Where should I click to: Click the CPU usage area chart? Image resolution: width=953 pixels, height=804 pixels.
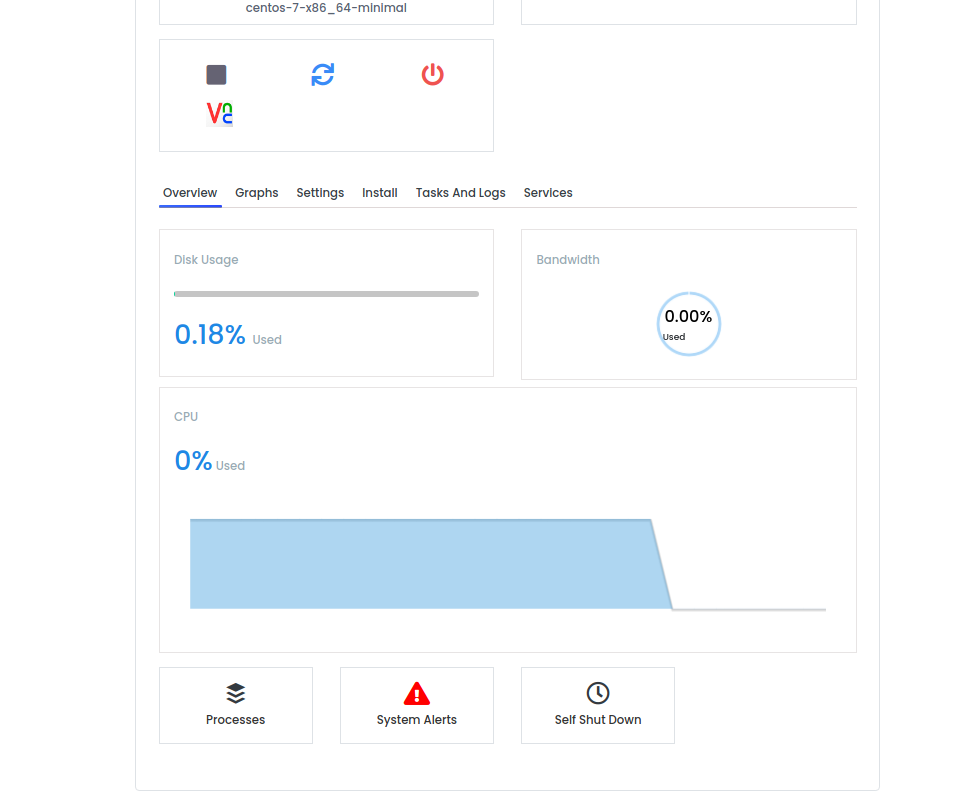508,564
